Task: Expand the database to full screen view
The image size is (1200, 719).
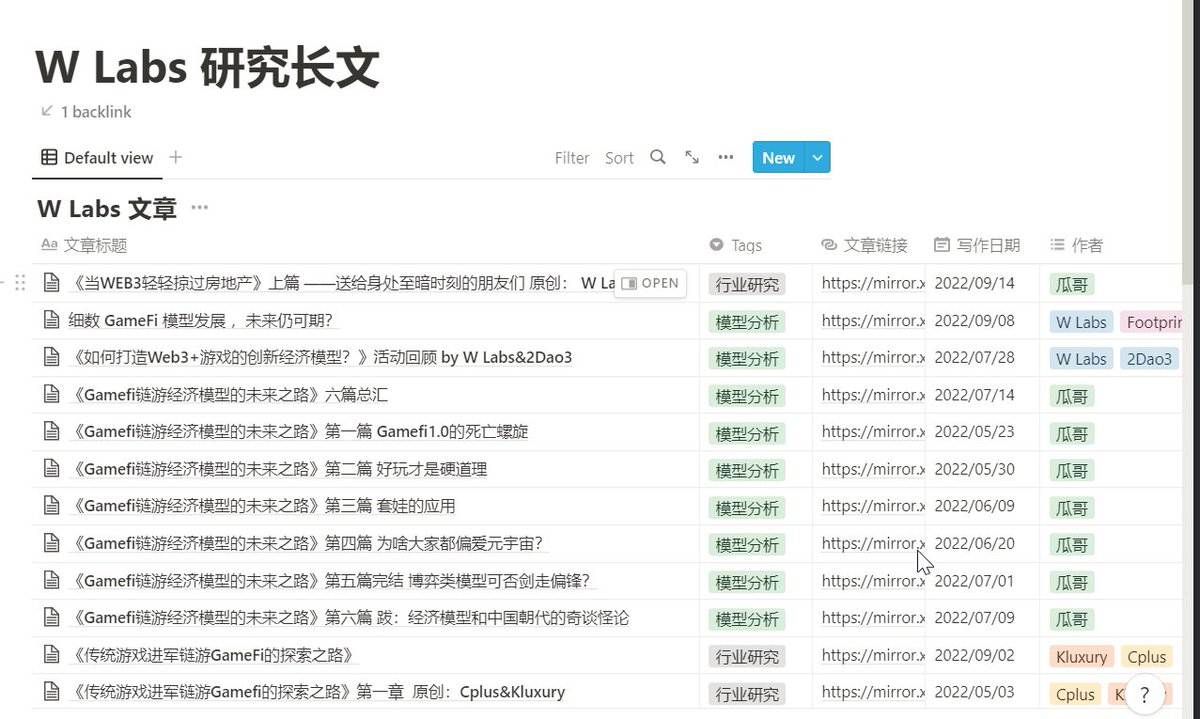Action: [692, 157]
